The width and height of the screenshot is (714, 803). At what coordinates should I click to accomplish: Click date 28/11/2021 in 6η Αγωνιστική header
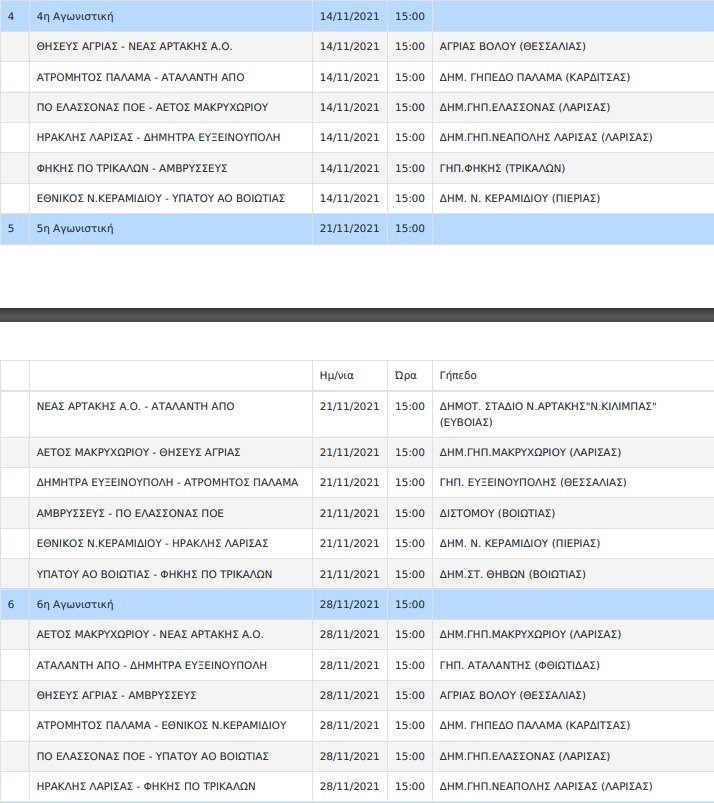[349, 604]
